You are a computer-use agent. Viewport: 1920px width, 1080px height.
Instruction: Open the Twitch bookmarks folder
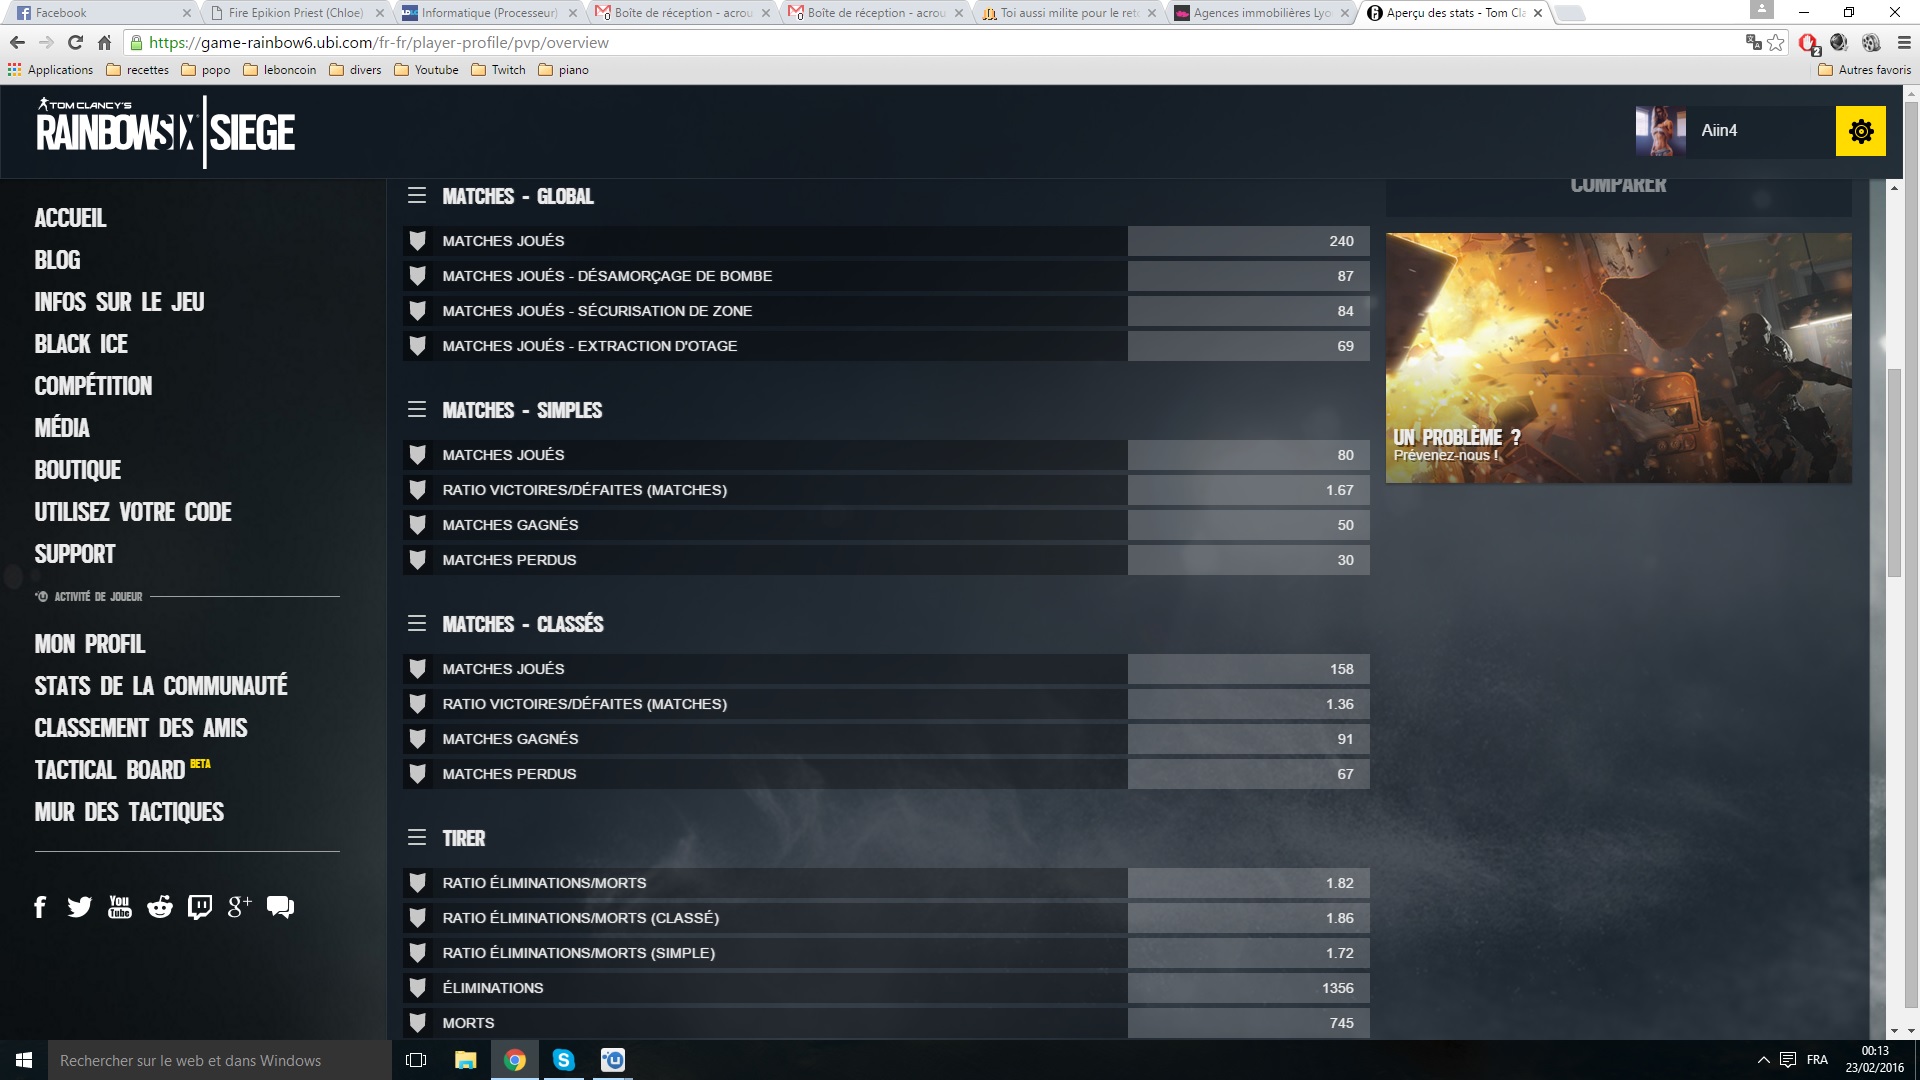tap(498, 70)
